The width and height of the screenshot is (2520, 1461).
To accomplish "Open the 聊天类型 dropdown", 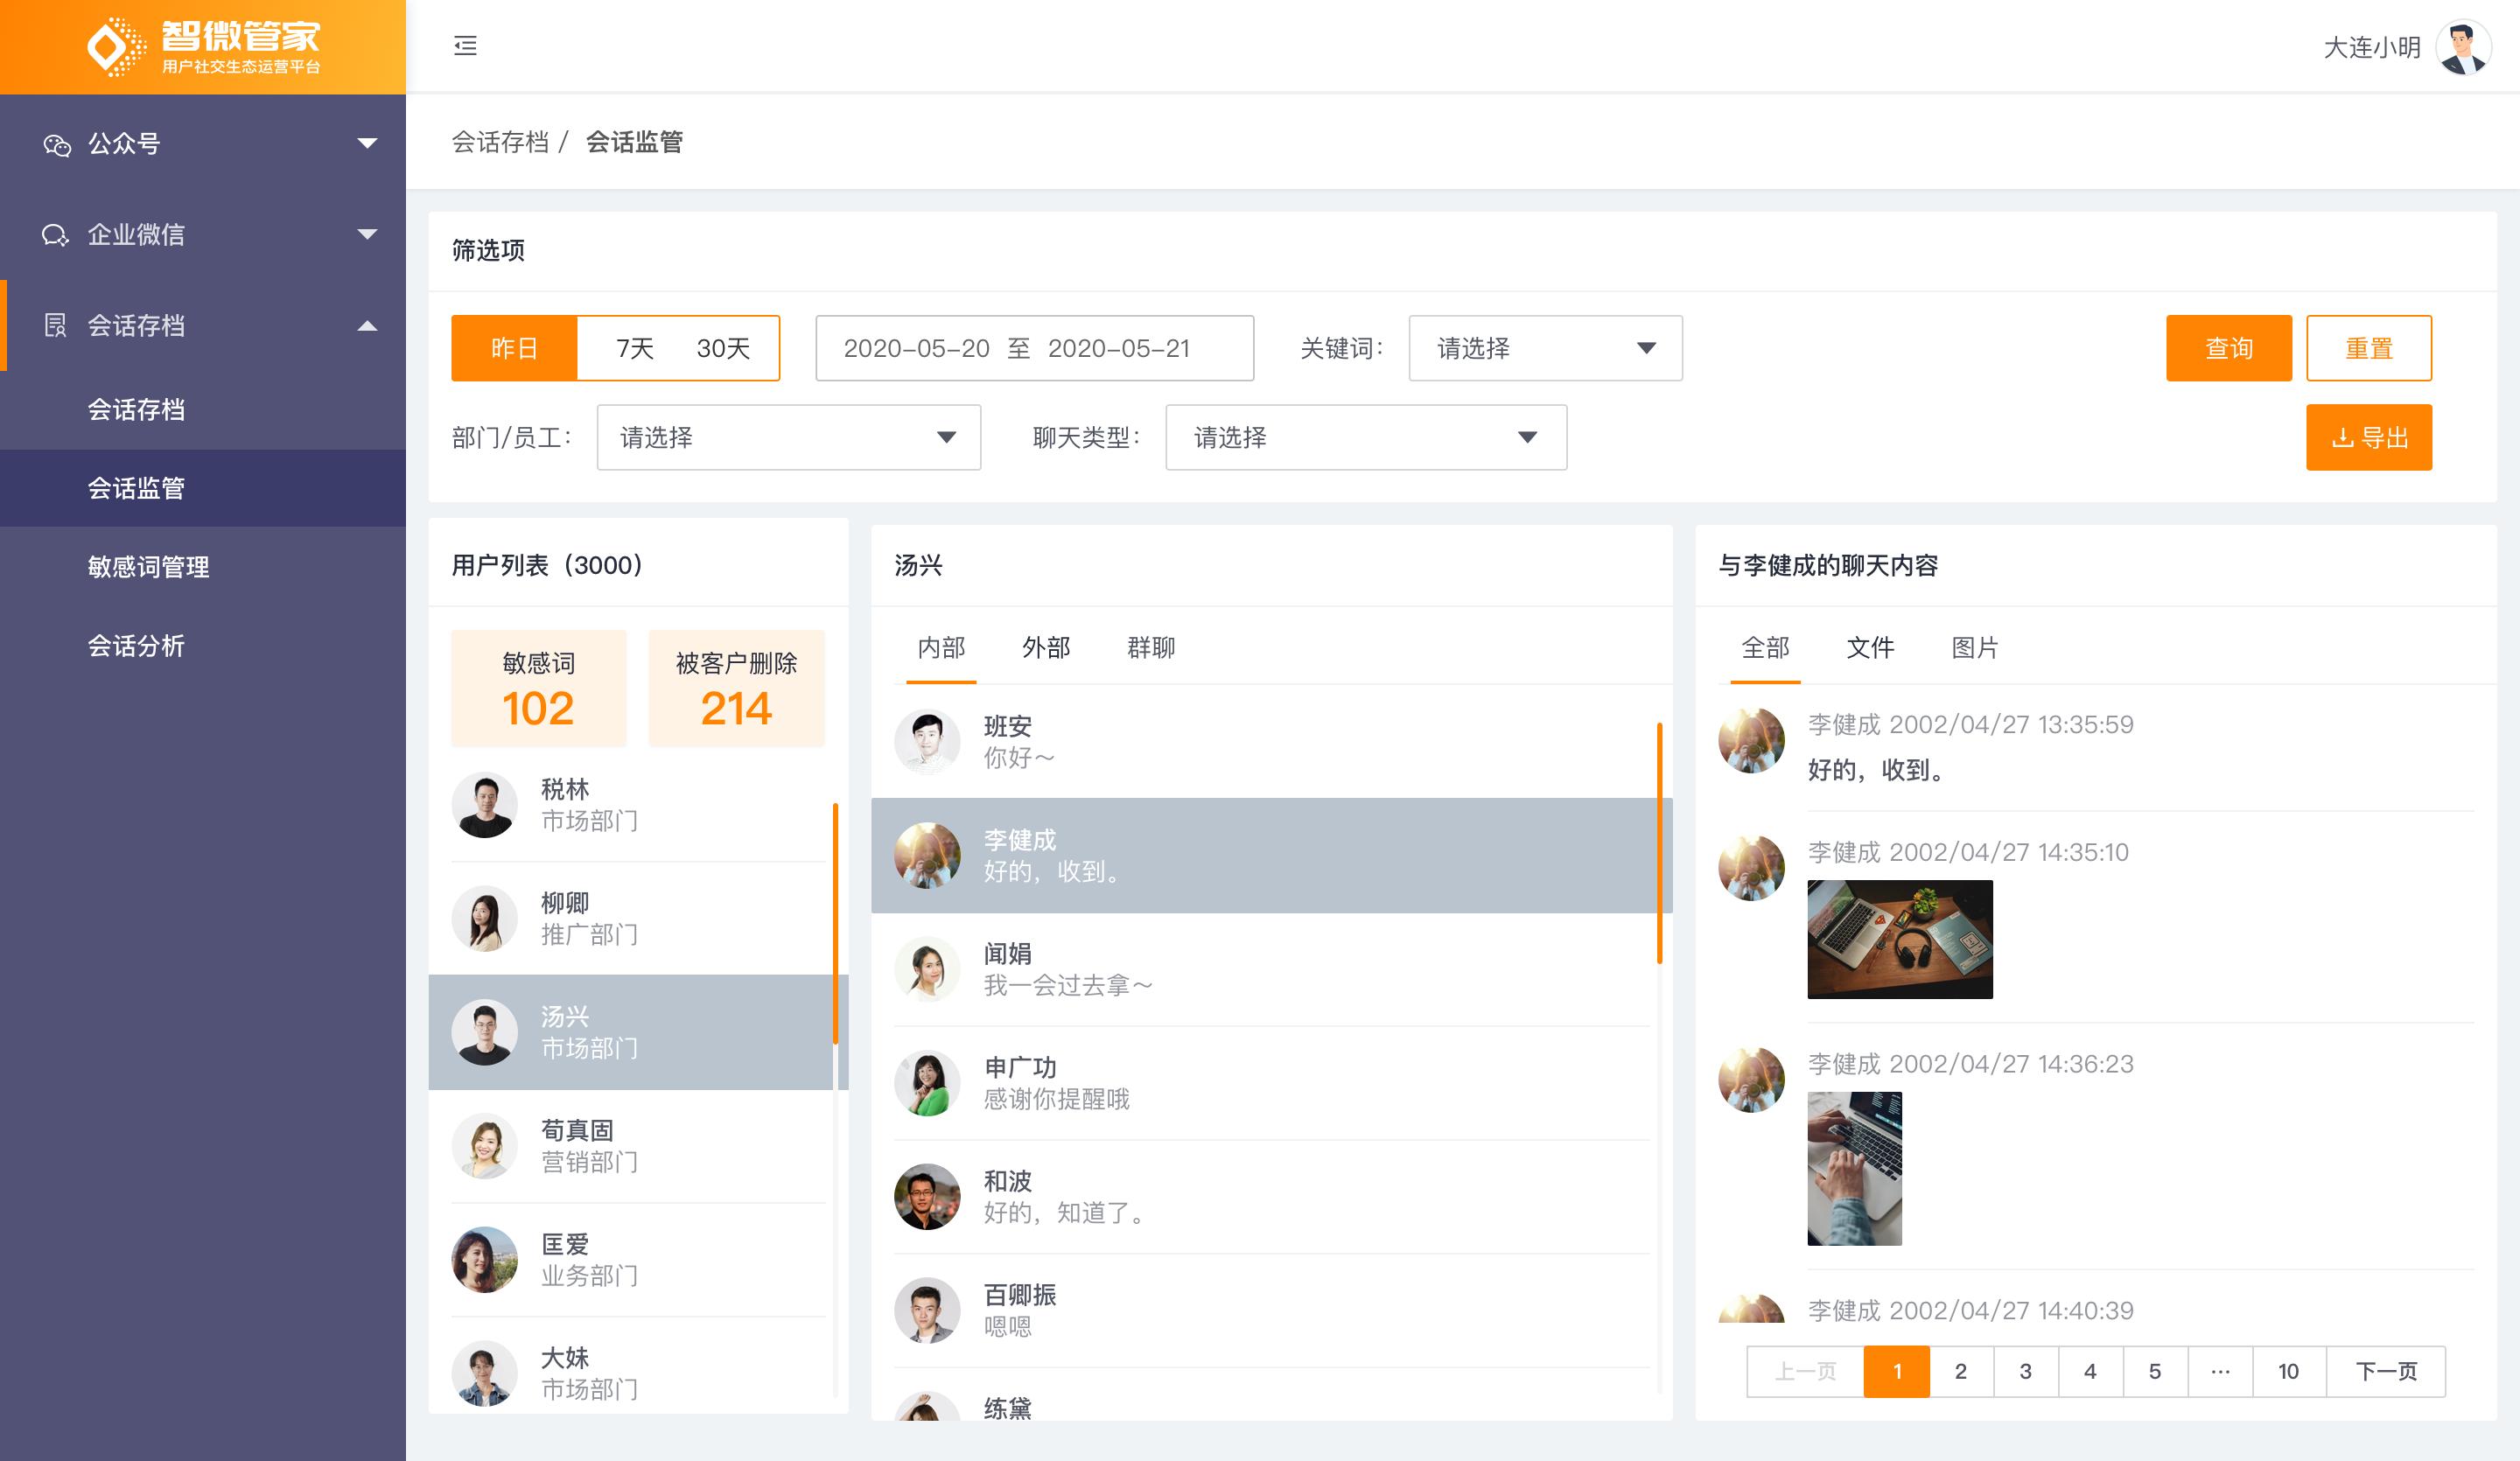I will tap(1365, 437).
